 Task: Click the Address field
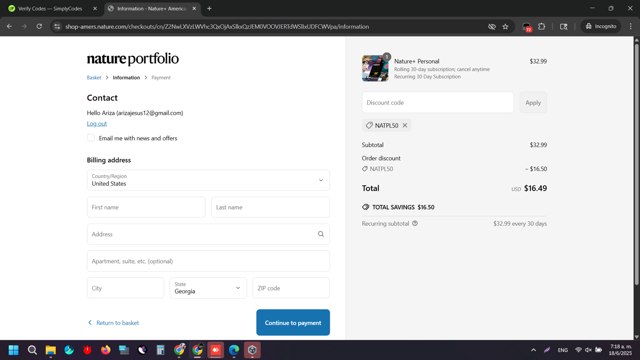208,234
